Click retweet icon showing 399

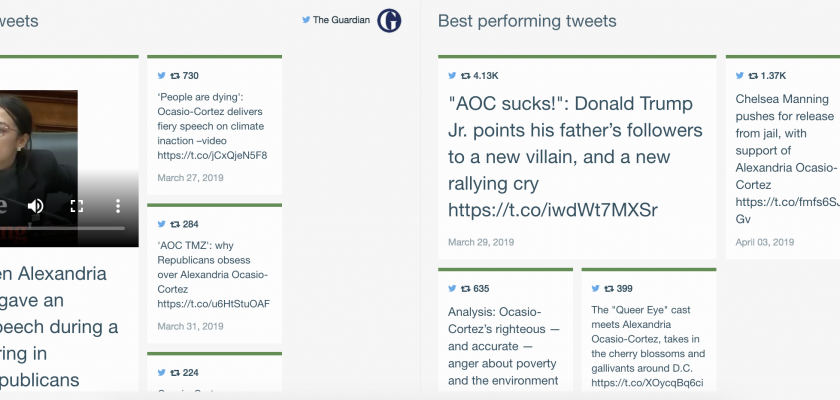point(609,288)
